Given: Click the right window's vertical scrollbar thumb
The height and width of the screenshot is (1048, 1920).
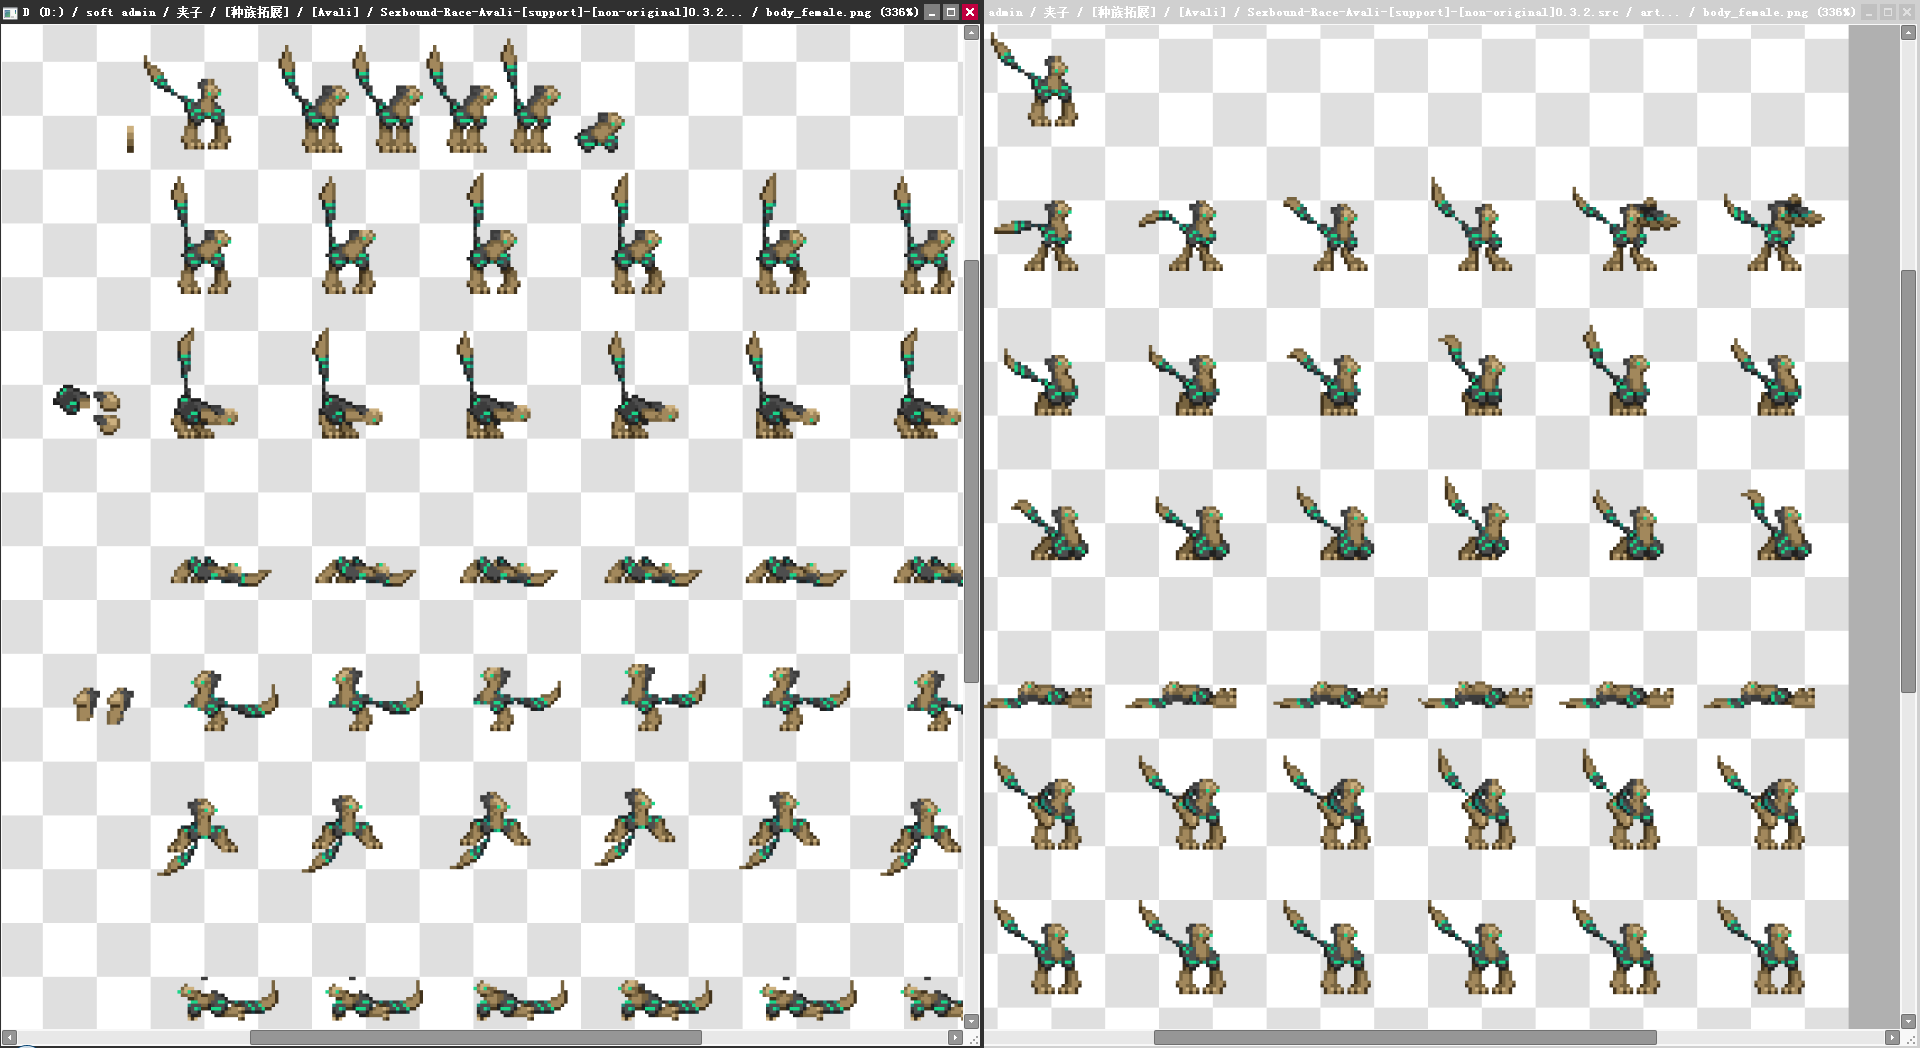Looking at the screenshot, I should pyautogui.click(x=1908, y=481).
